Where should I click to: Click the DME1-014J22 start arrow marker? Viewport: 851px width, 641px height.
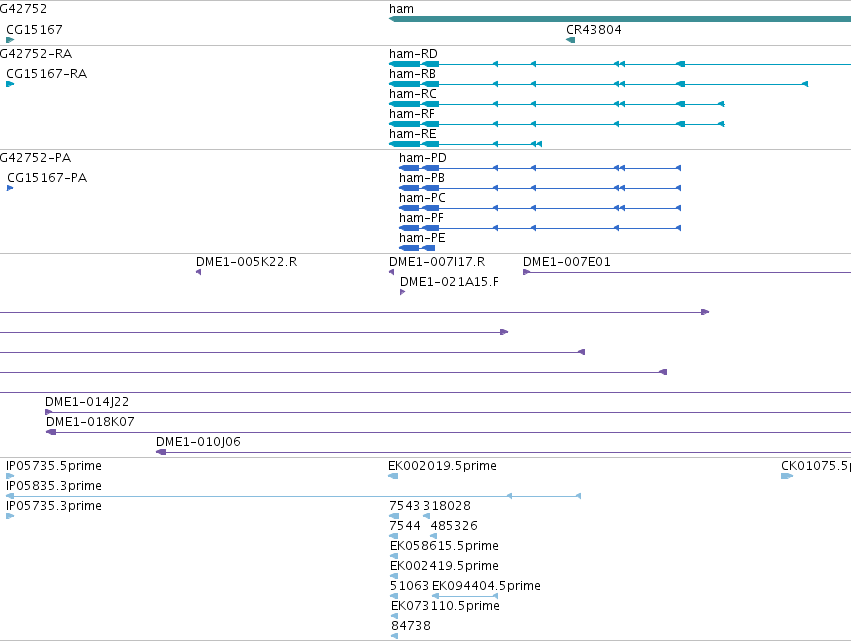(48, 412)
